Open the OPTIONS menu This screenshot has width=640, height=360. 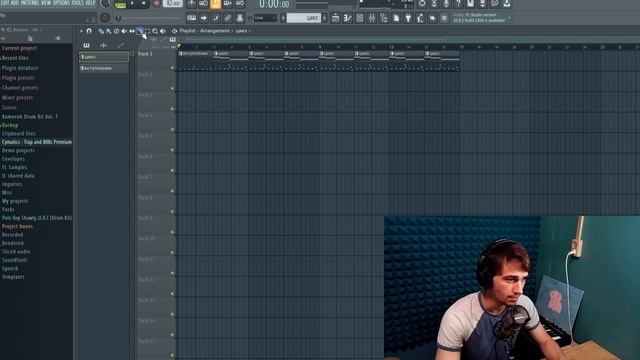(x=62, y=3)
